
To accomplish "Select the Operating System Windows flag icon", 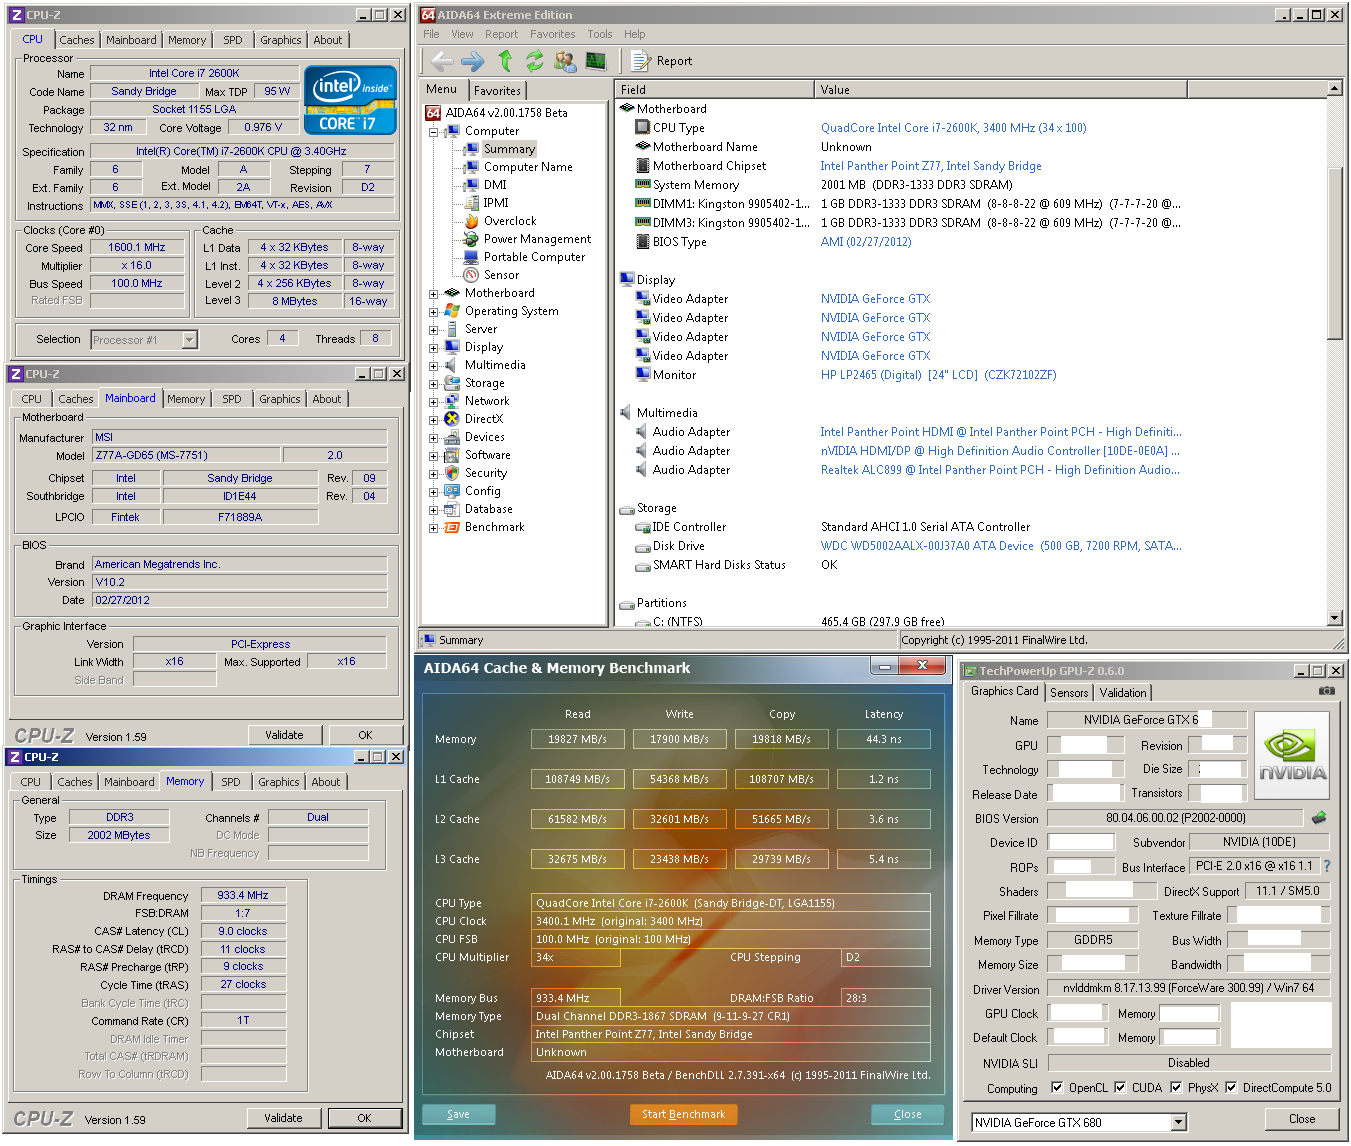I will coord(452,311).
